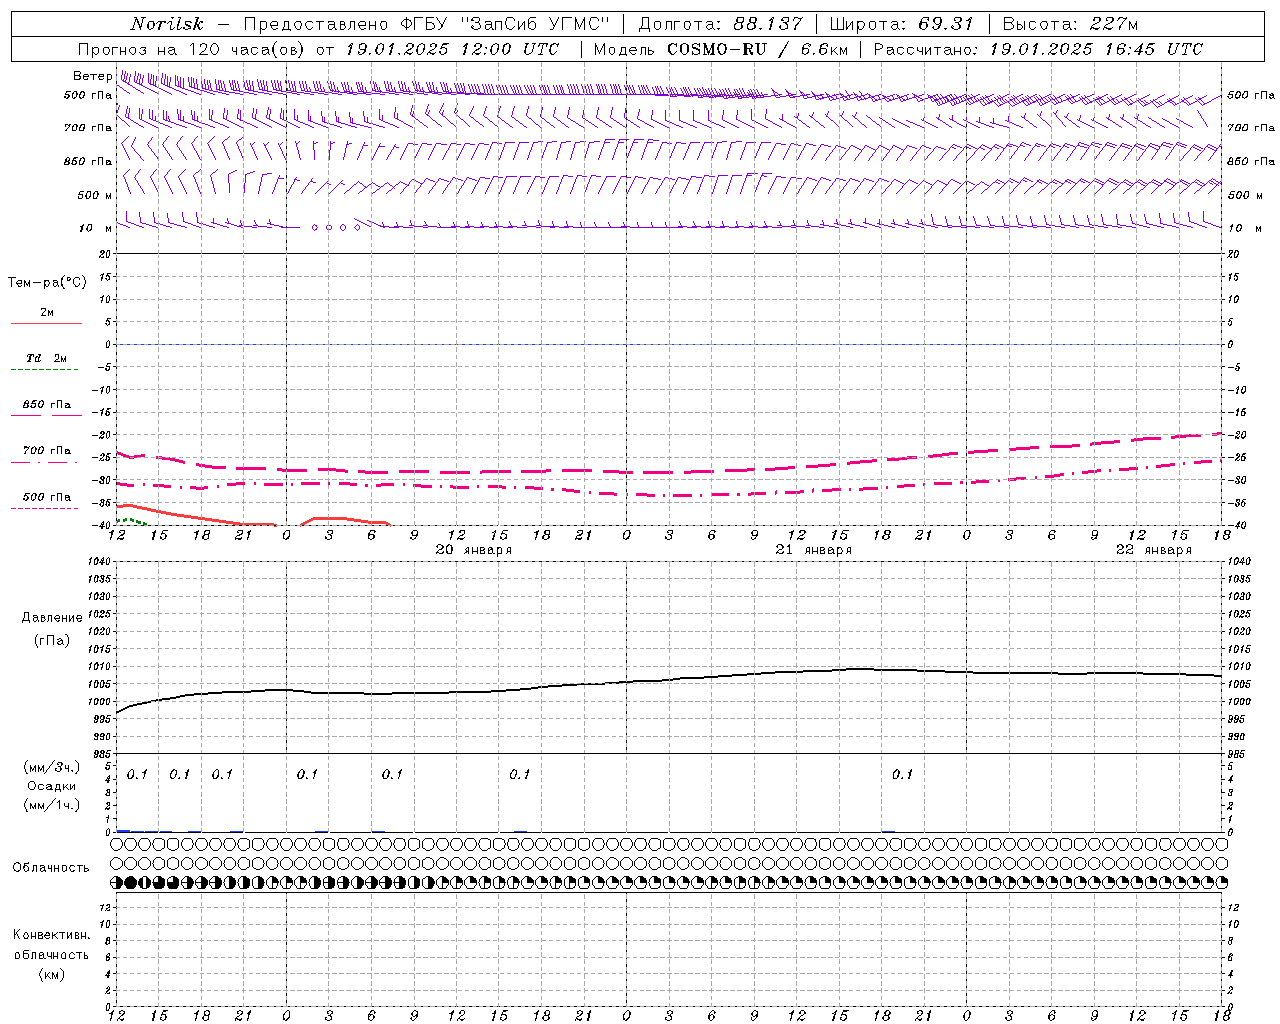Image resolution: width=1280 pixels, height=1024 pixels.
Task: Click the forecast start time 19.01.2025 12:00 UTC
Action: (452, 49)
